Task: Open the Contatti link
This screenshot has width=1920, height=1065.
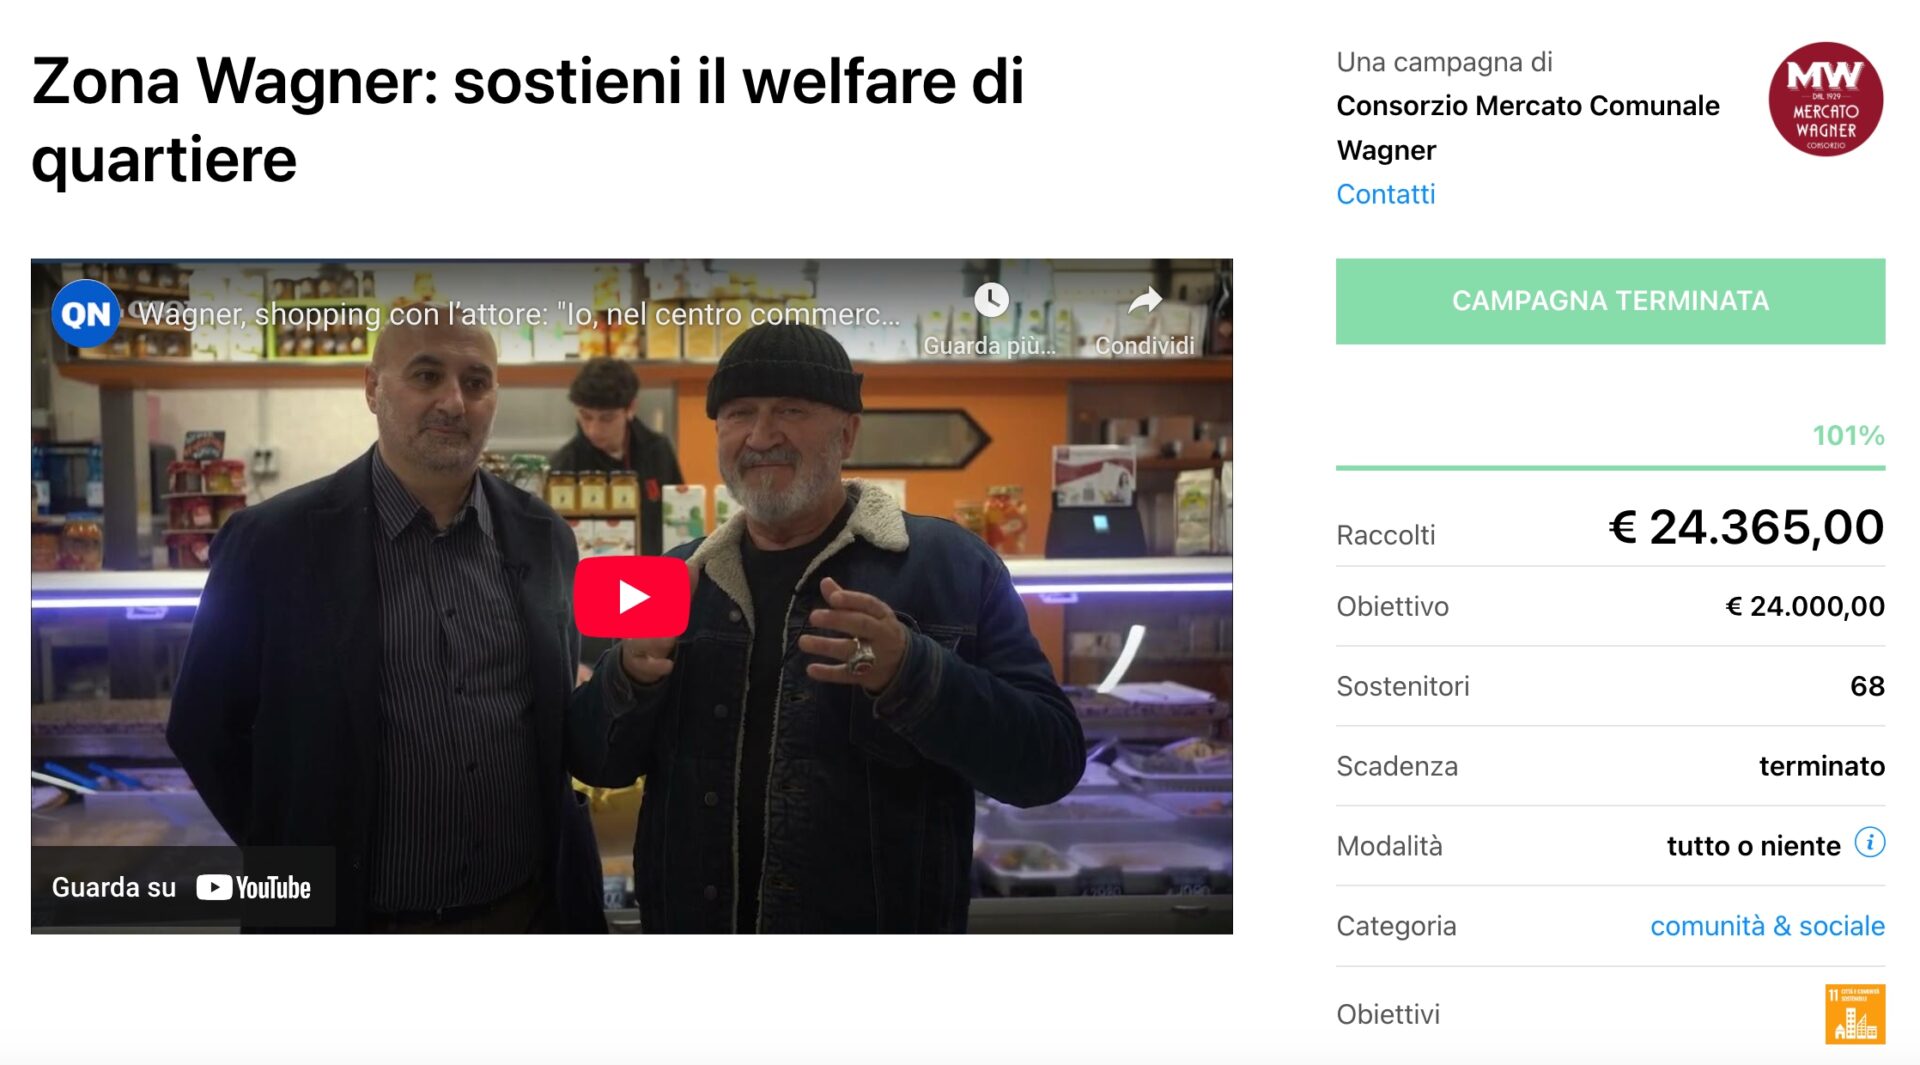Action: [x=1385, y=194]
